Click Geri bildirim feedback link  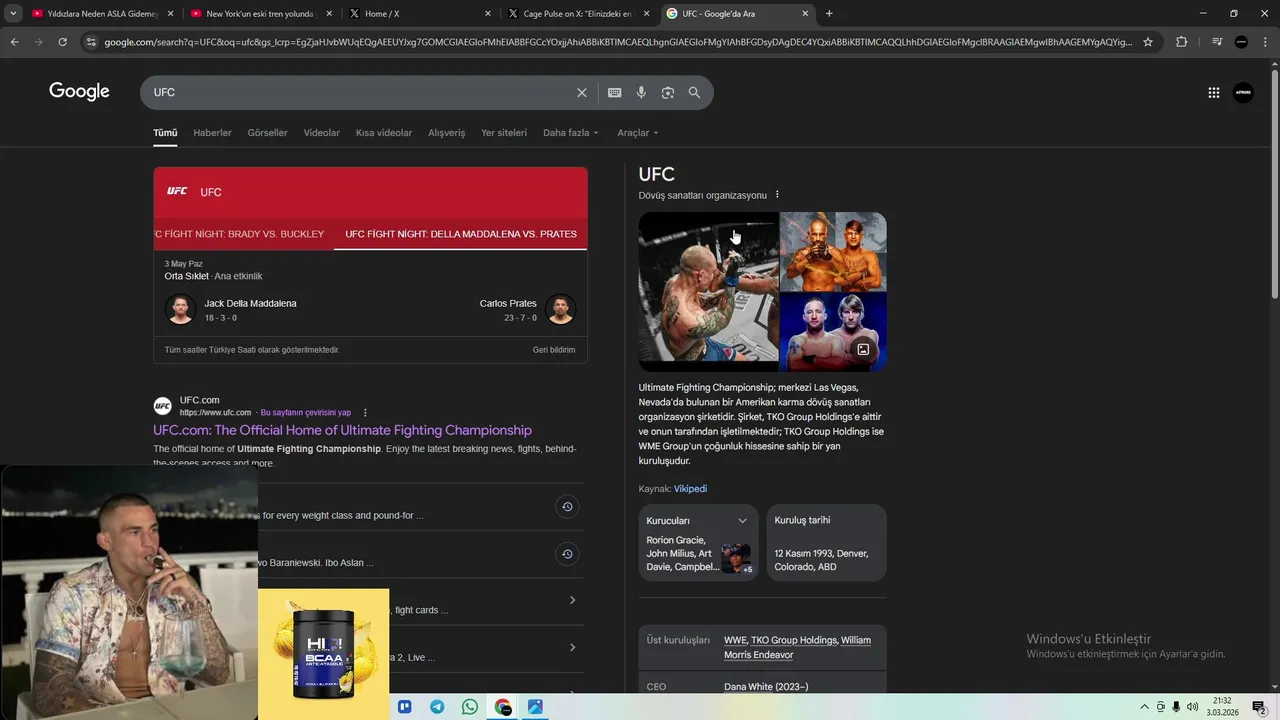pyautogui.click(x=554, y=350)
